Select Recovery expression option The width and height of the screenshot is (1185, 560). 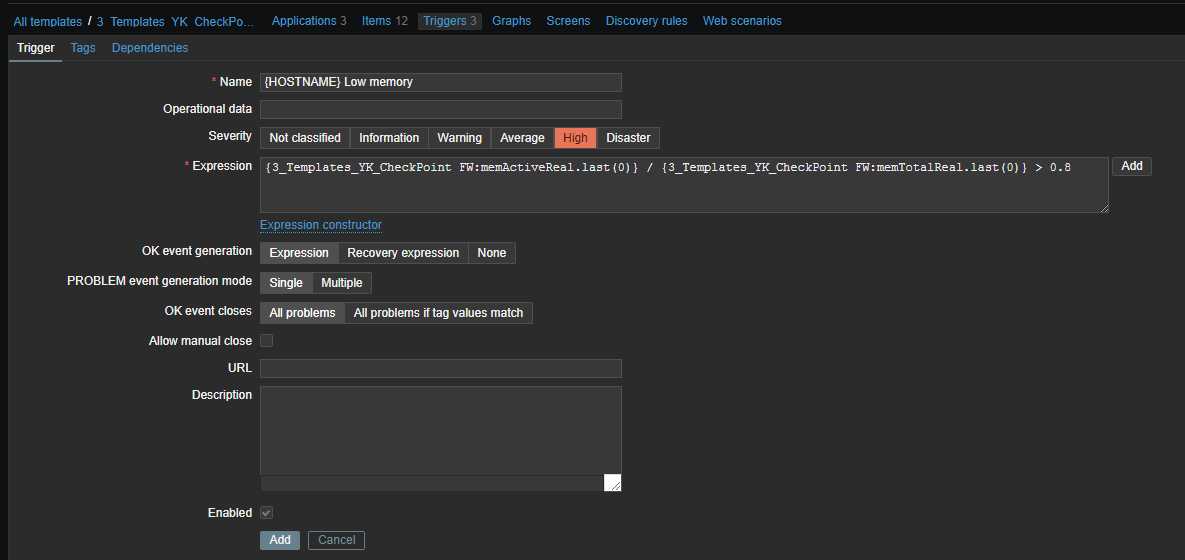[403, 252]
